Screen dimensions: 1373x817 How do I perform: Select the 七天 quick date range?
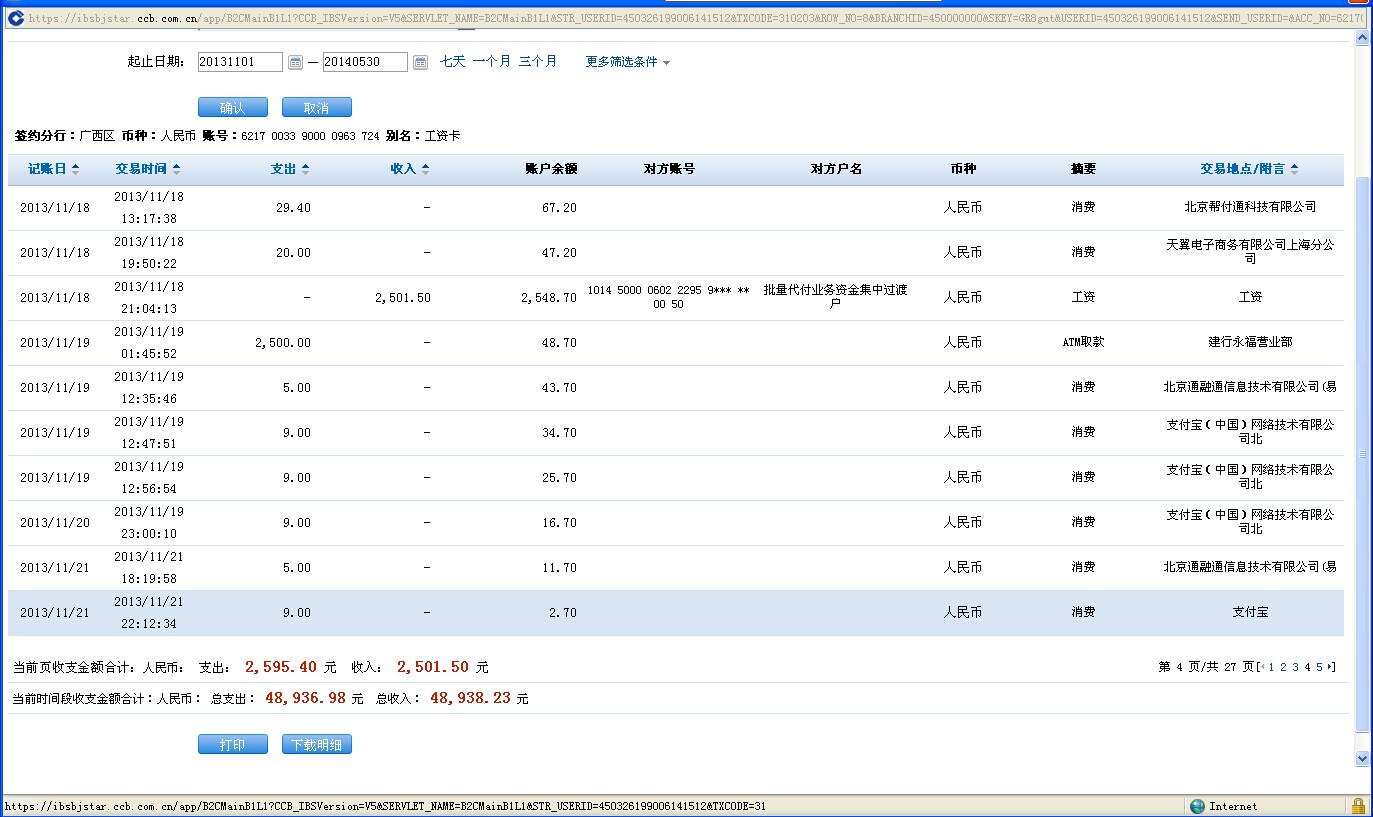452,62
